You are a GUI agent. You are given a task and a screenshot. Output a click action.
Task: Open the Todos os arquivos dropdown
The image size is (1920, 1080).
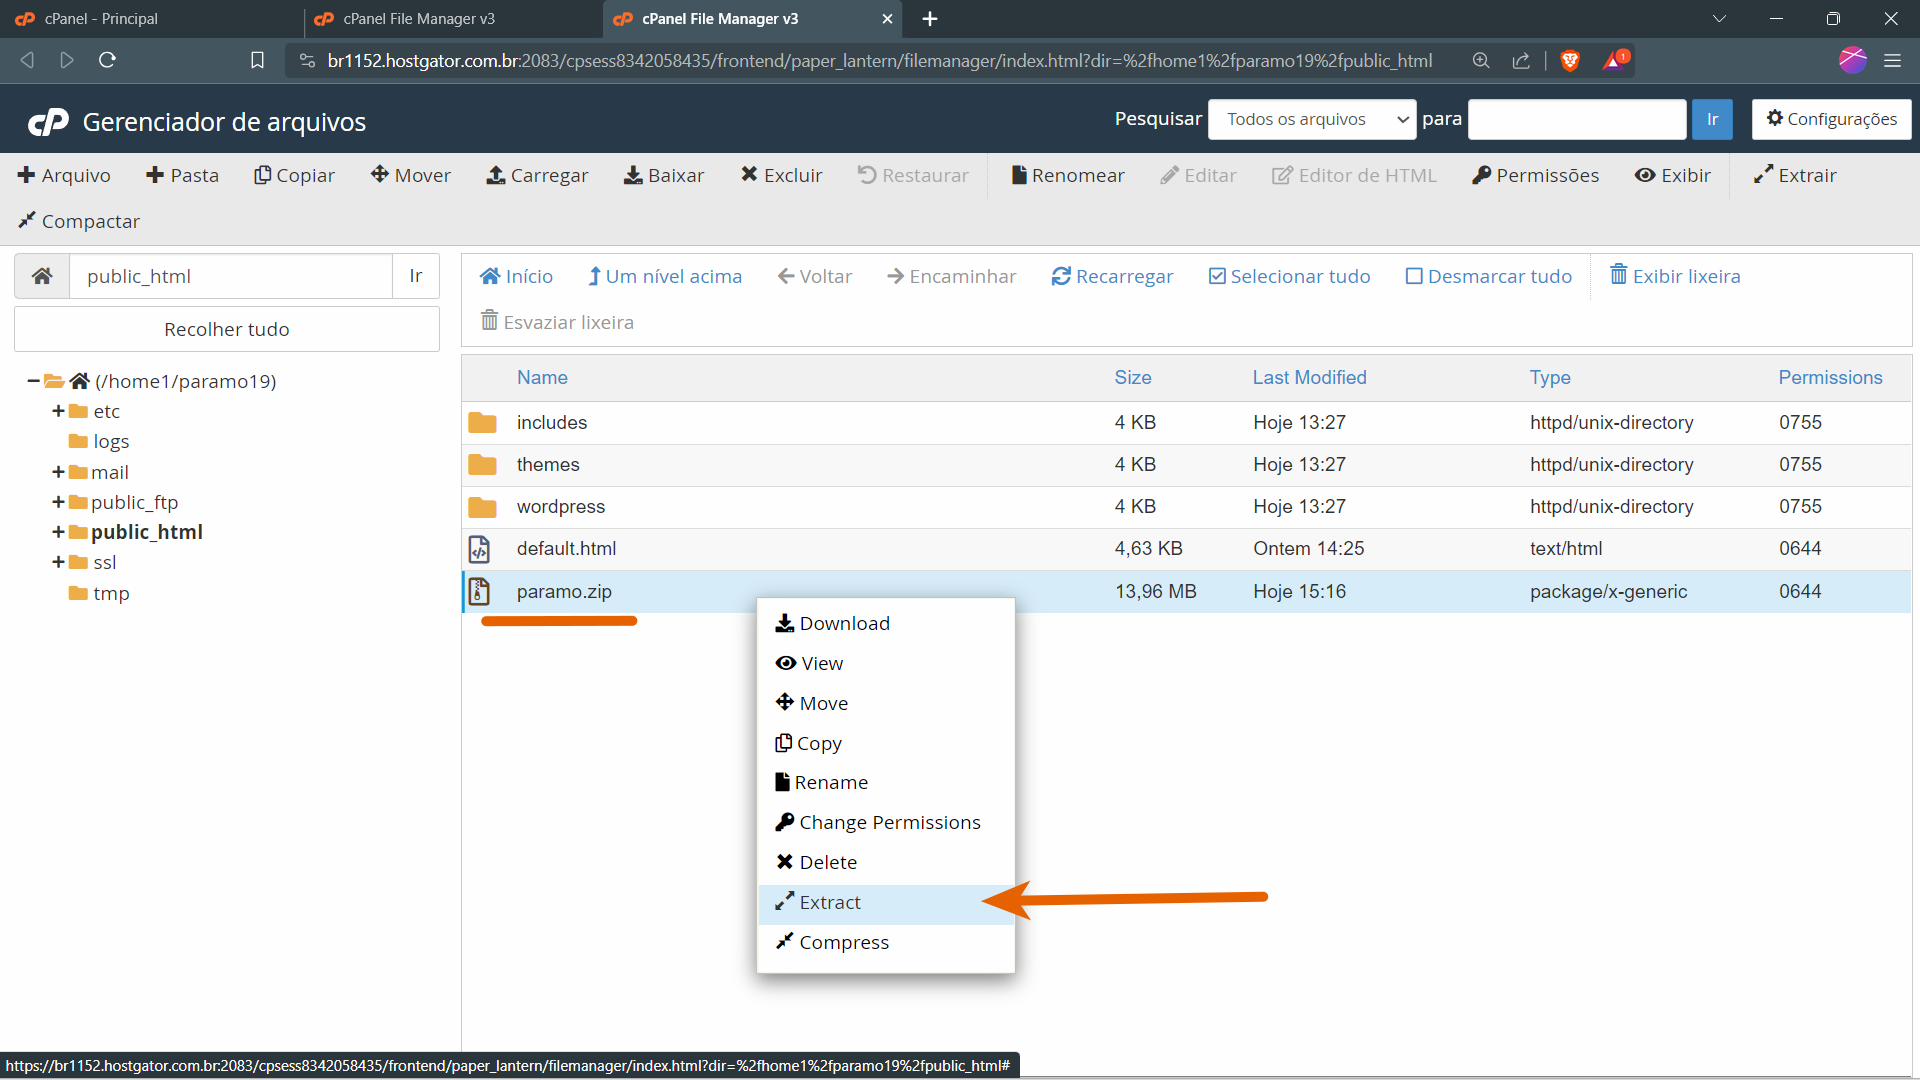1311,119
